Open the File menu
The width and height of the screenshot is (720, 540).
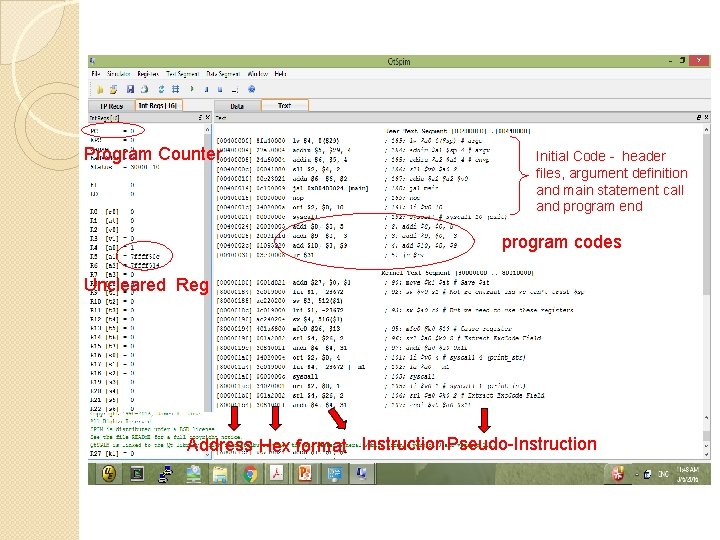(96, 73)
